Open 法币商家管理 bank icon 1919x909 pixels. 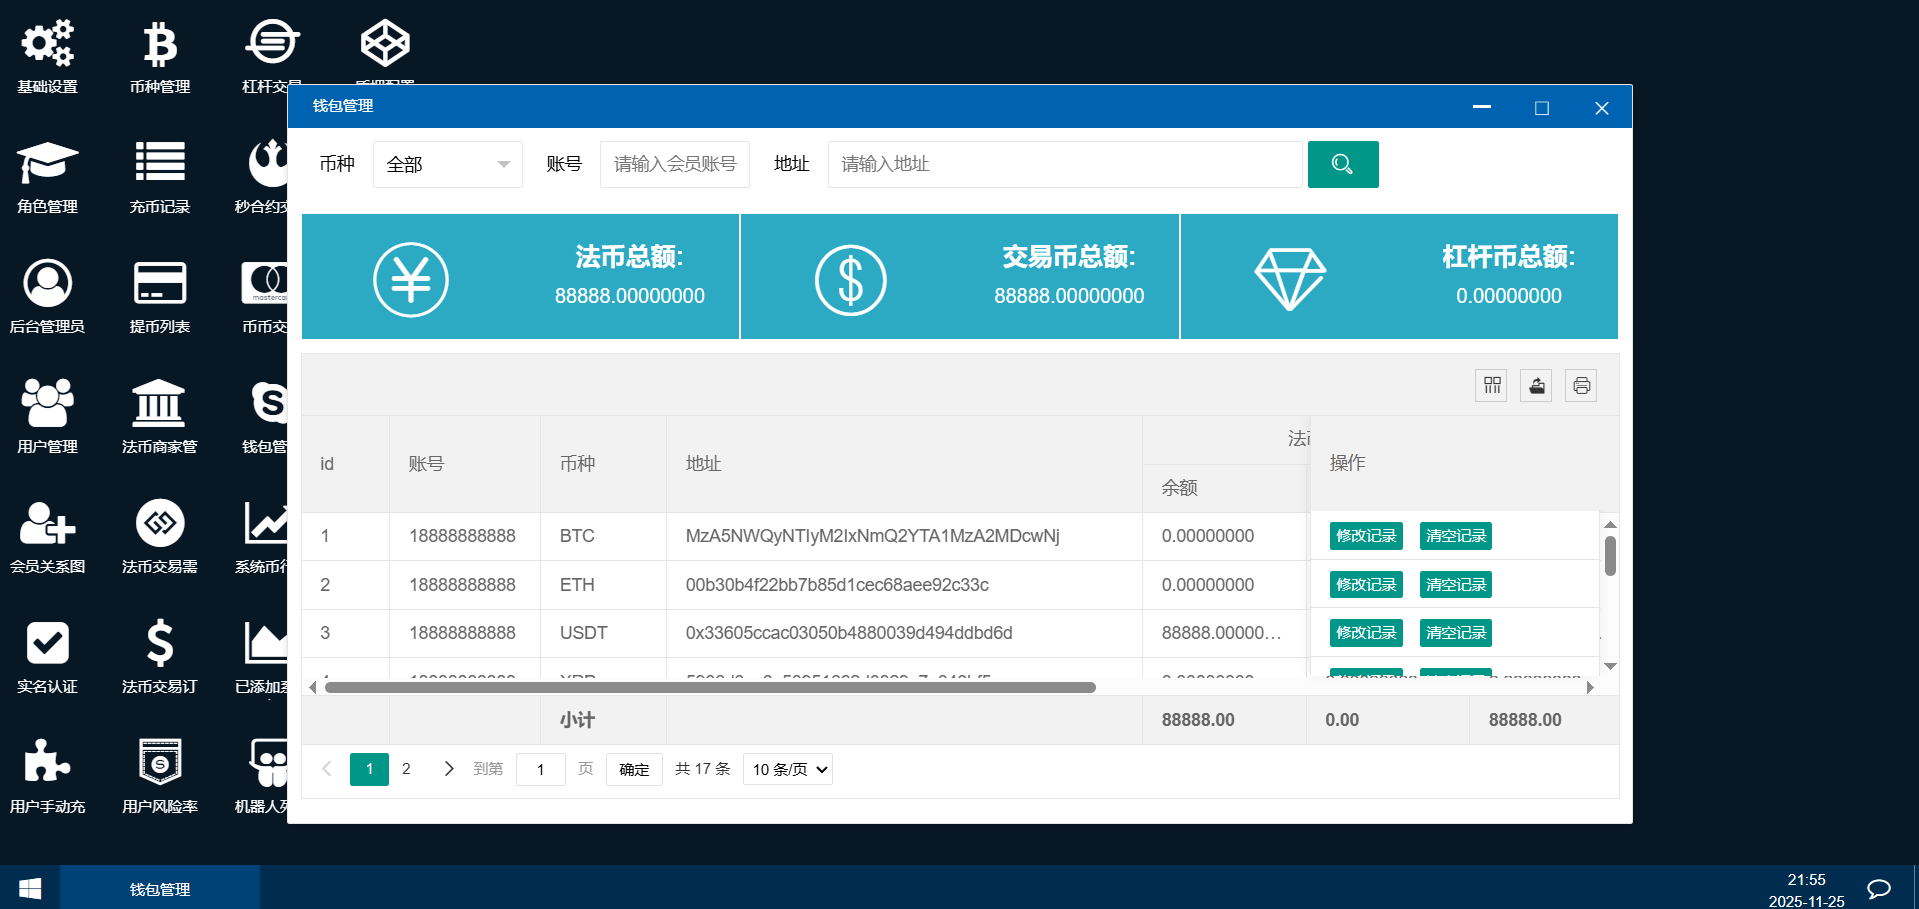(x=160, y=404)
